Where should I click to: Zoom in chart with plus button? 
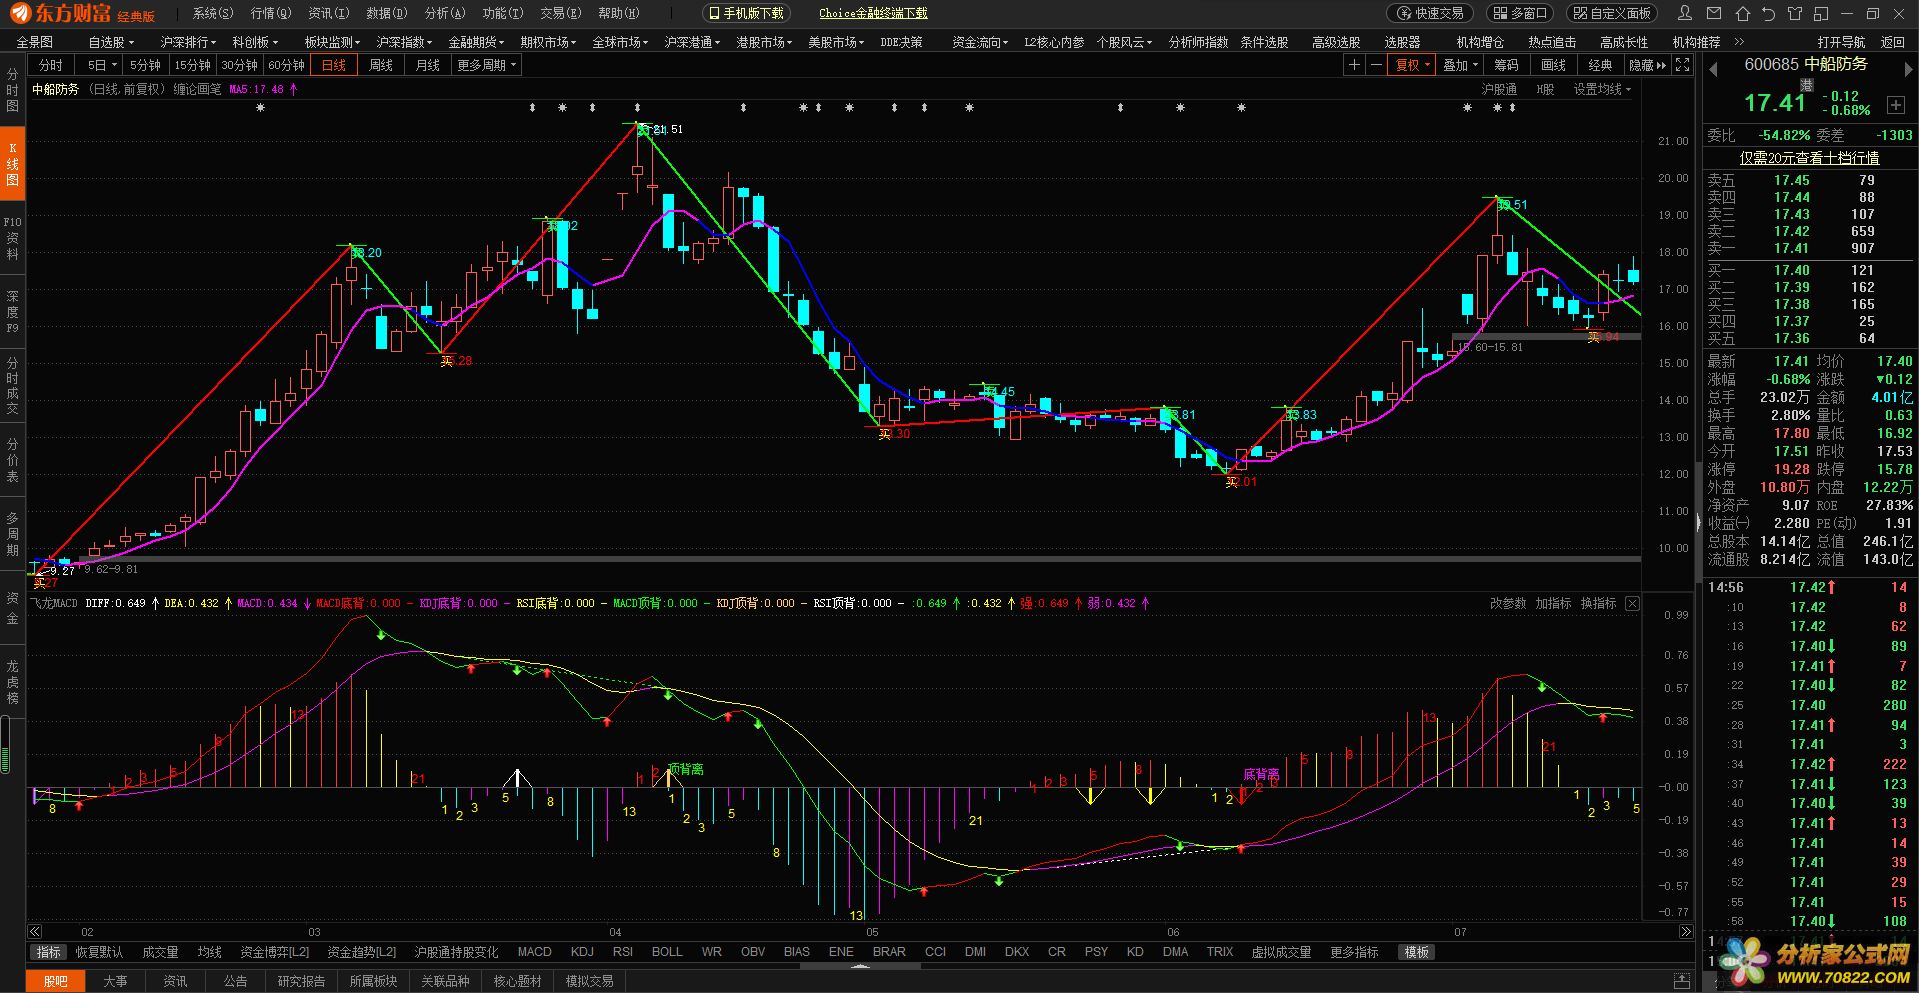click(x=1354, y=65)
